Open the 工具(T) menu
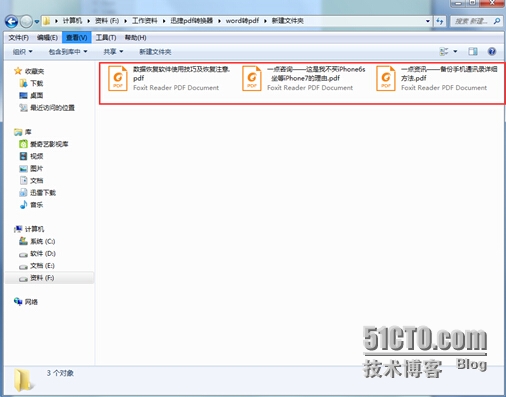Screen dimensions: 506x397 point(106,38)
